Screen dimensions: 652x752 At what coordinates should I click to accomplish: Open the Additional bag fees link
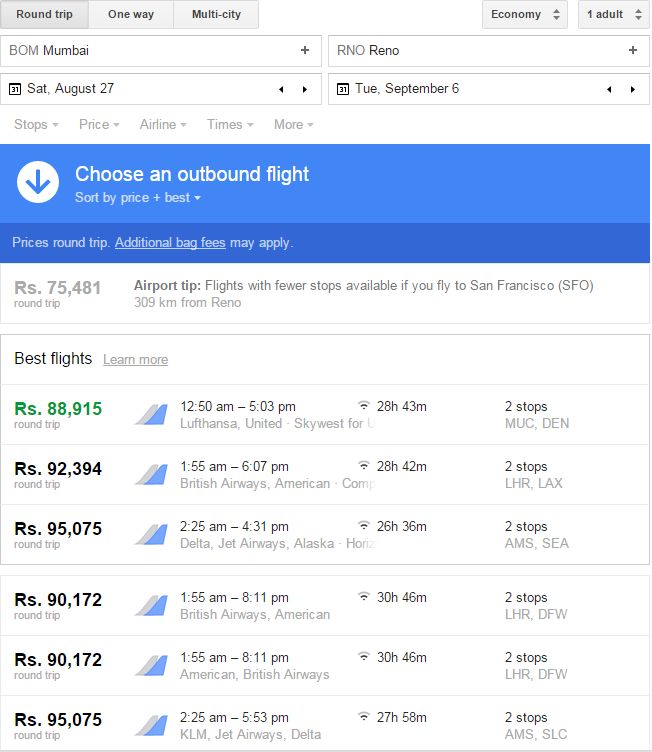click(x=170, y=243)
